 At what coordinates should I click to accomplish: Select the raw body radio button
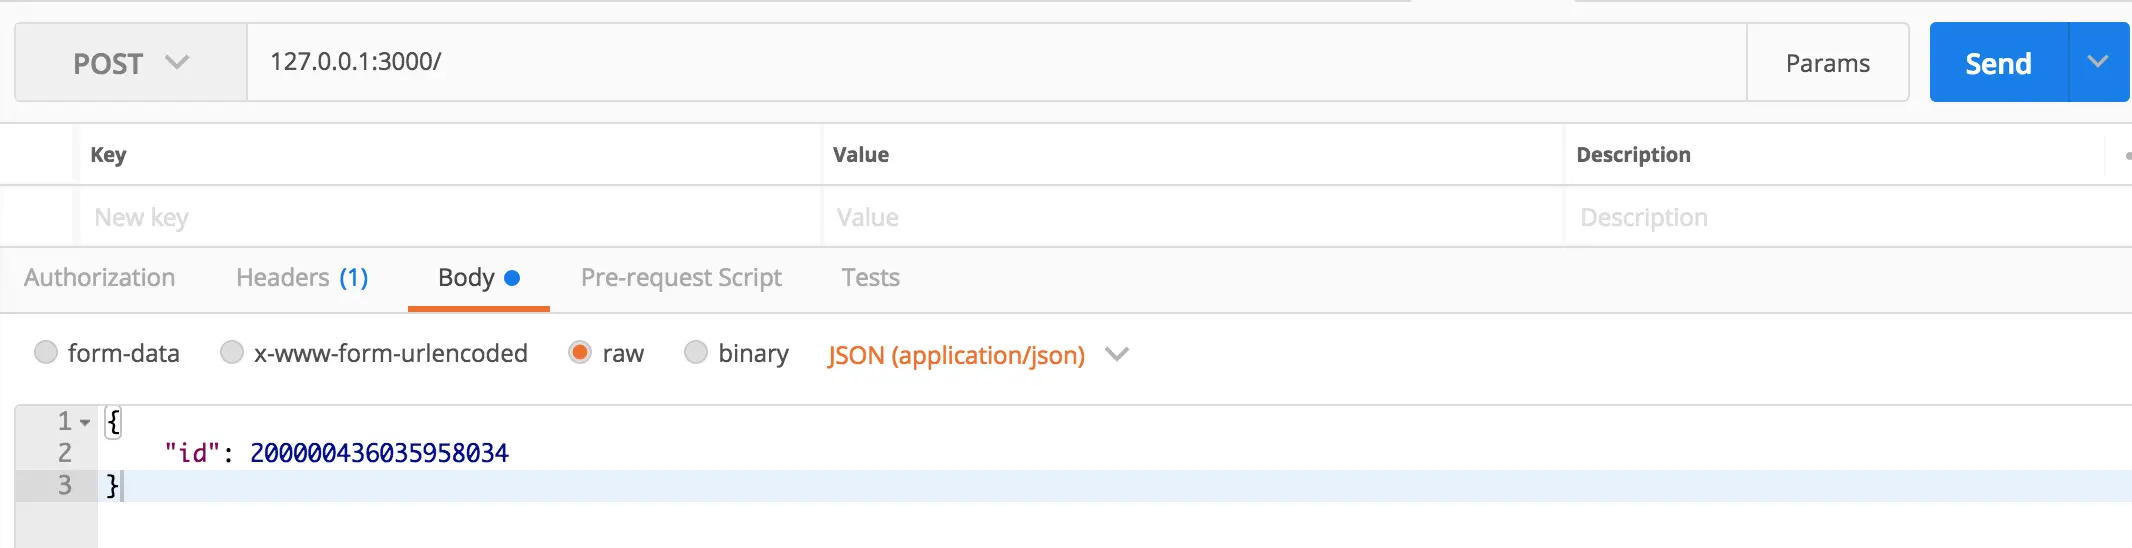(580, 353)
